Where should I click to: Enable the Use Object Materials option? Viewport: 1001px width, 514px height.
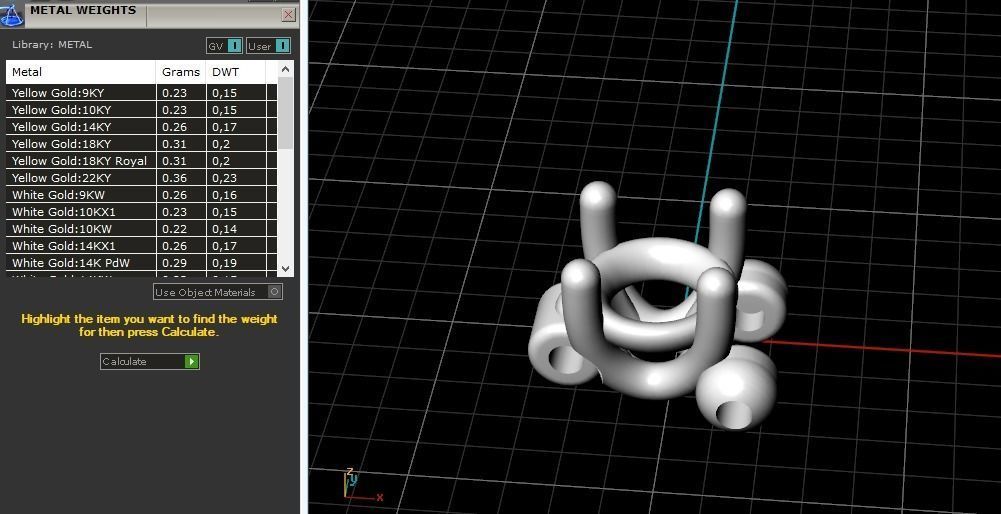point(218,292)
